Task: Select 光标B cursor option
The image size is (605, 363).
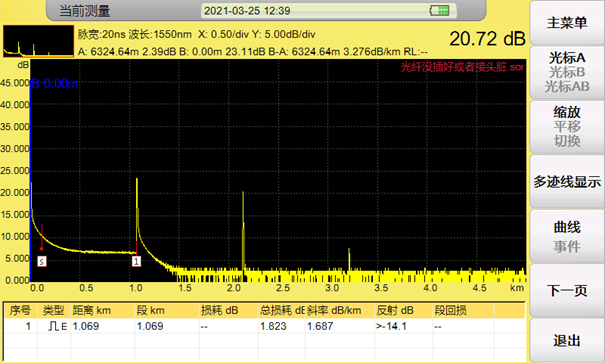Action: click(567, 72)
